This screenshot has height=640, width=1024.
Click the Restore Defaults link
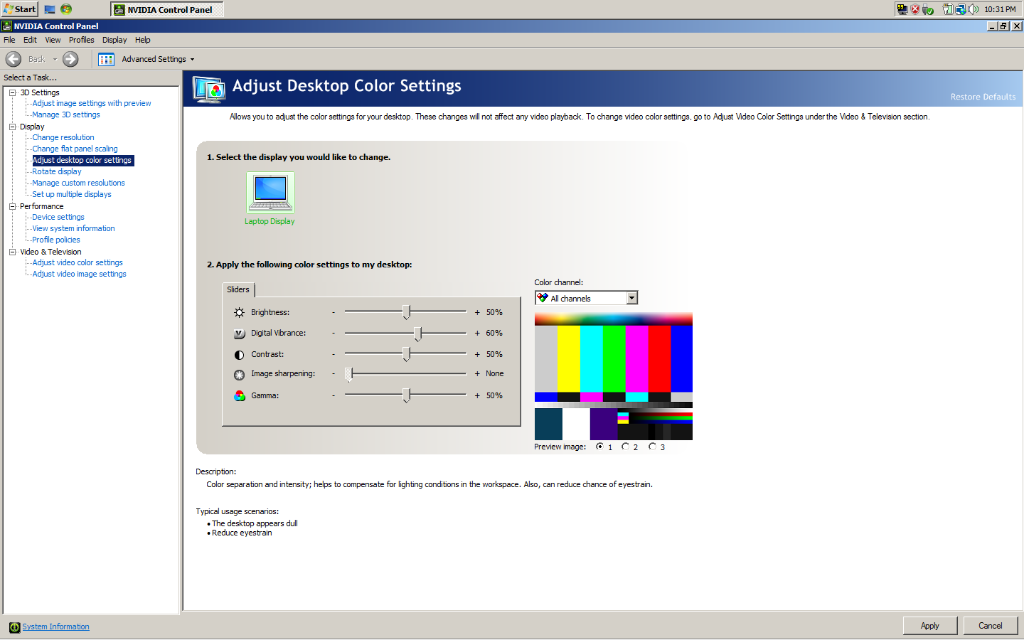point(983,97)
